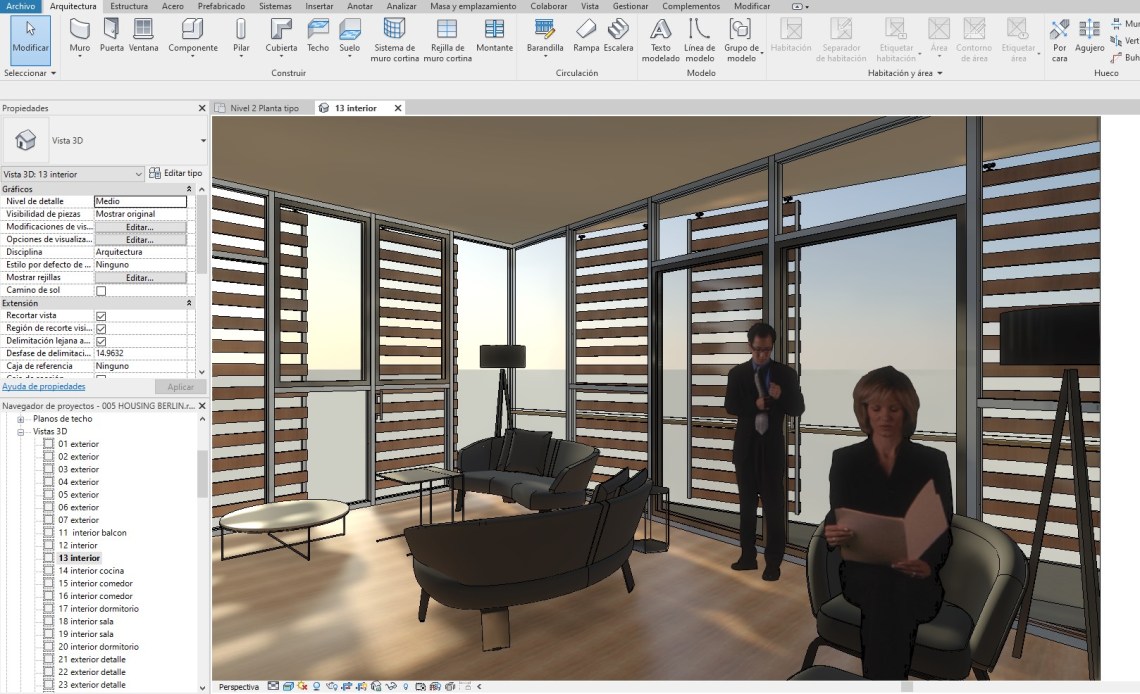
Task: Disable Región de recorte visible checkbox
Action: (x=101, y=329)
